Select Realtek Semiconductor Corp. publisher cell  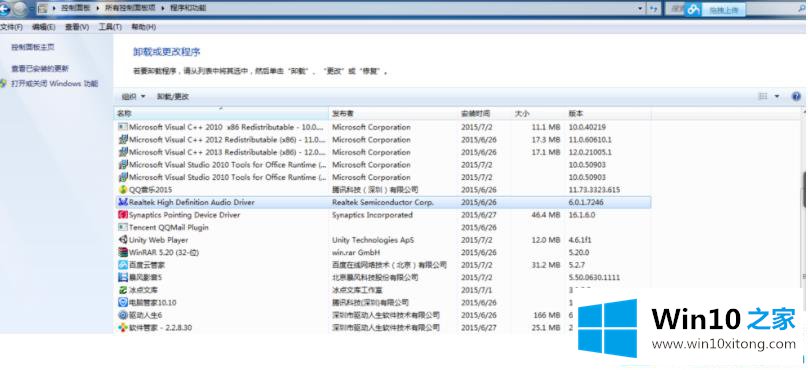(383, 203)
